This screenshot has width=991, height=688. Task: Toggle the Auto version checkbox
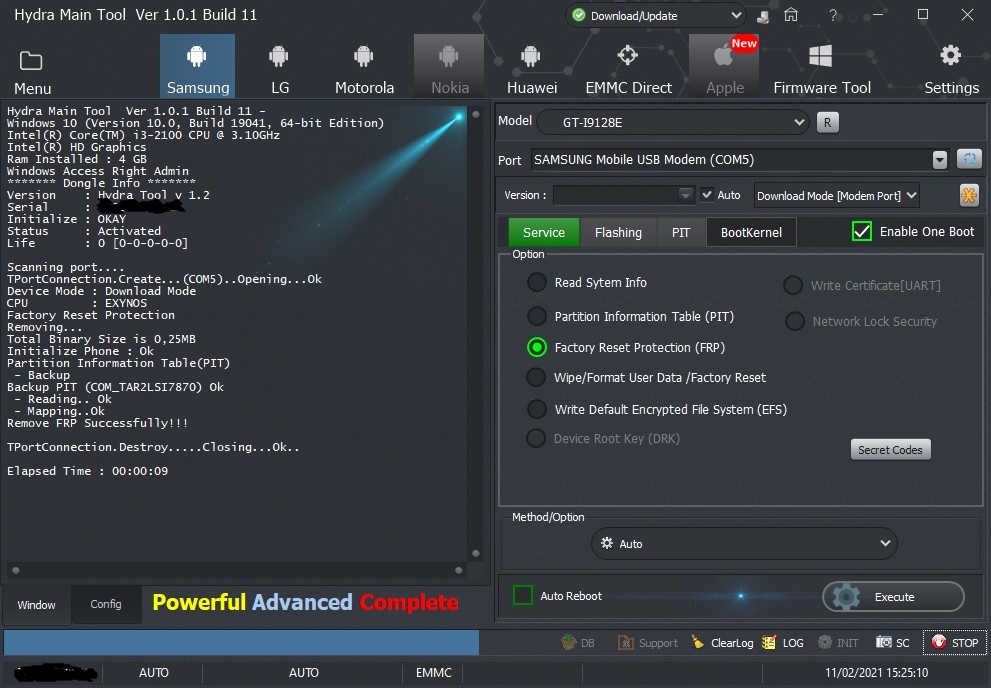(707, 195)
